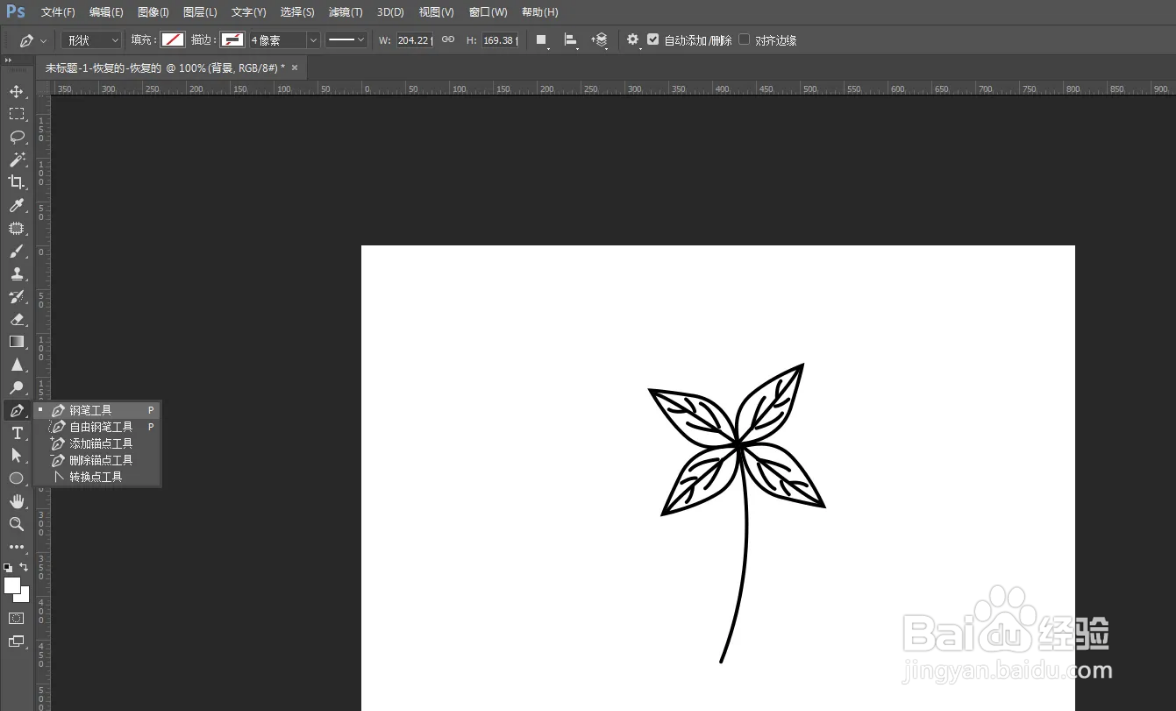This screenshot has height=711, width=1176.
Task: Open the stroke line style dropdown
Action: [346, 40]
